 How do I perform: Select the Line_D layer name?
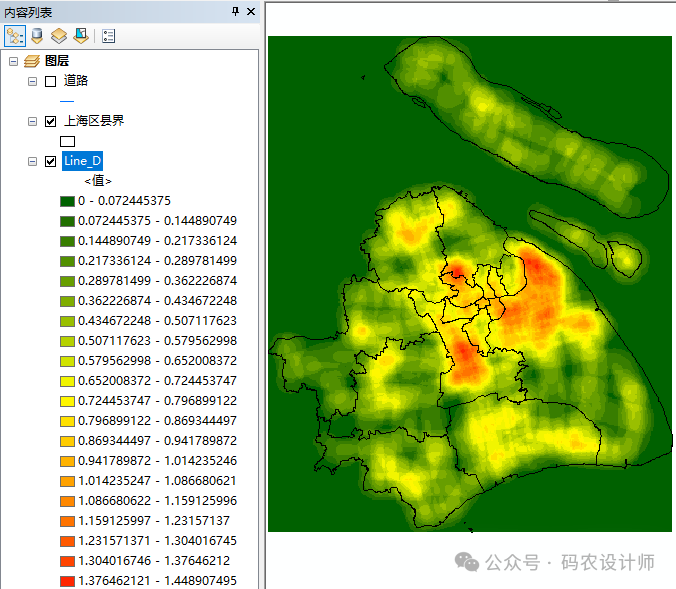[x=82, y=161]
